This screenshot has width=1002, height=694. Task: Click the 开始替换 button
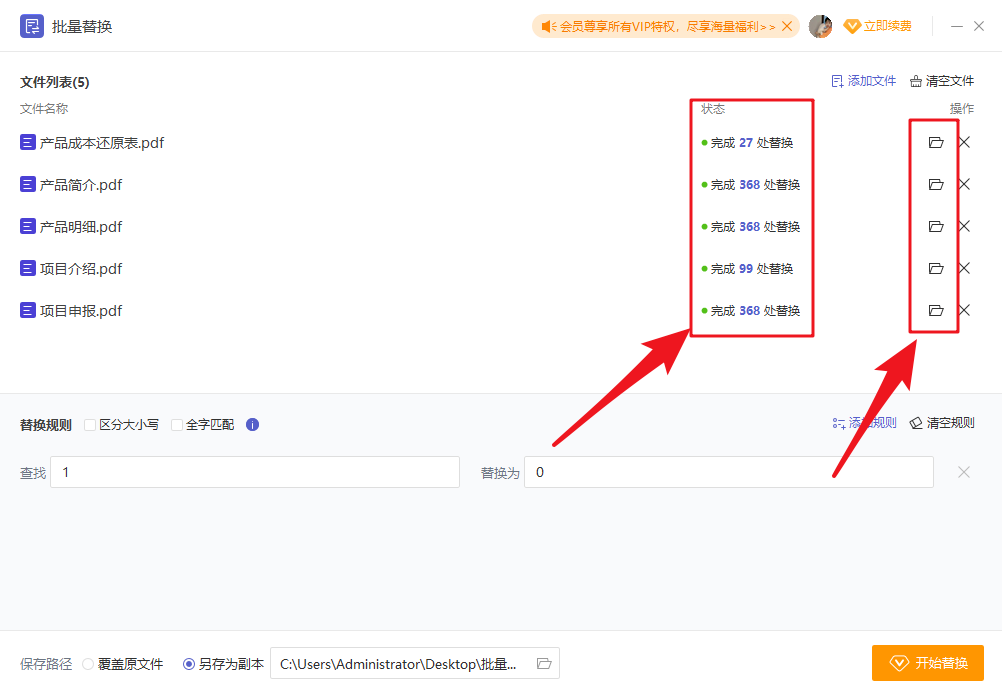[x=926, y=662]
